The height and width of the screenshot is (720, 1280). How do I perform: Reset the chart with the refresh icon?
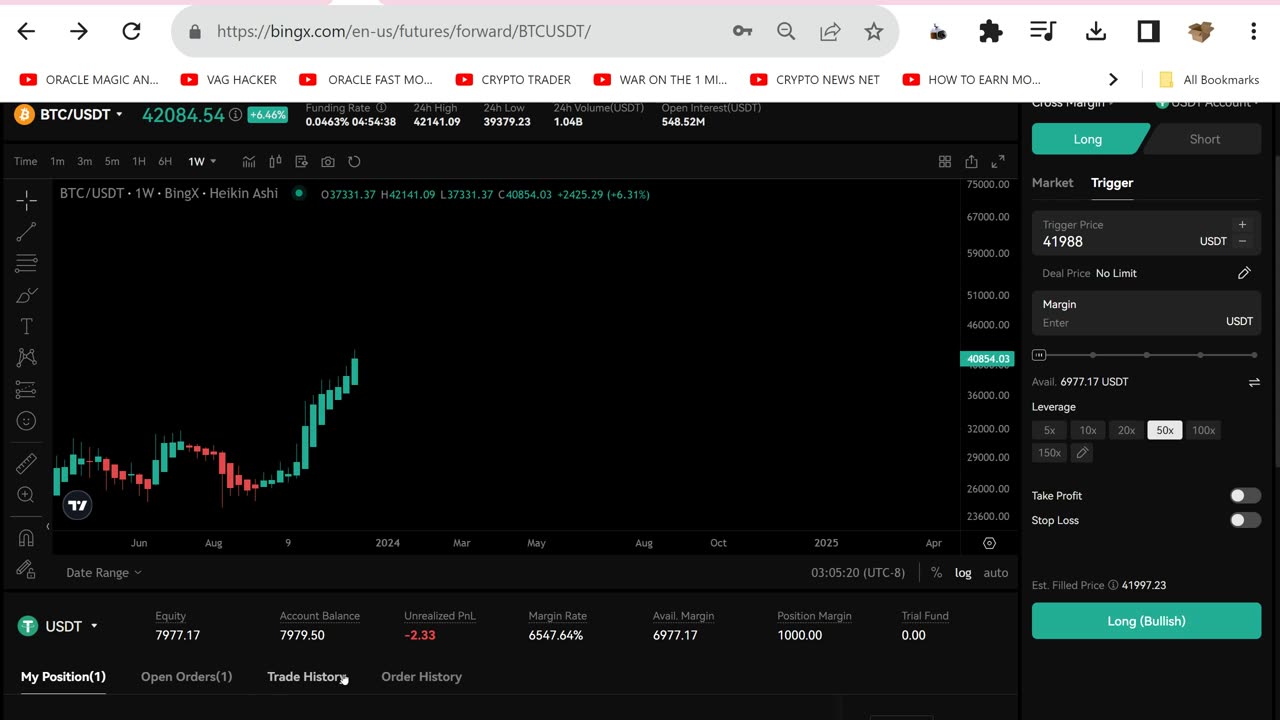pyautogui.click(x=354, y=161)
